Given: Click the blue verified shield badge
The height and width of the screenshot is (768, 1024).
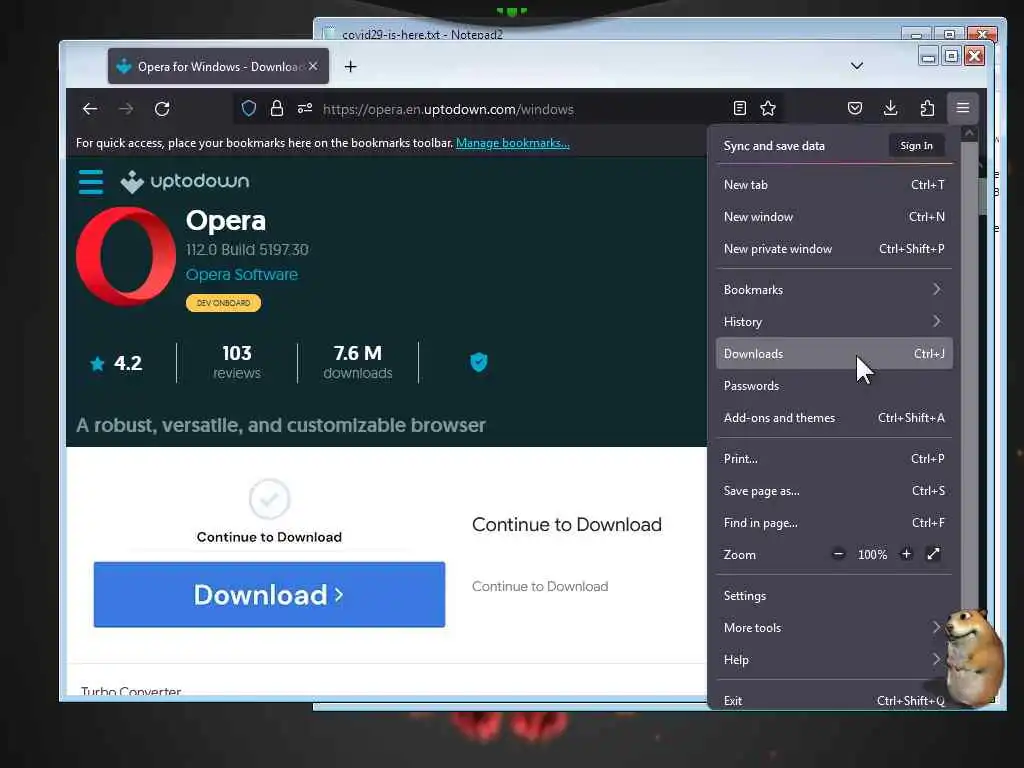Looking at the screenshot, I should pos(479,362).
